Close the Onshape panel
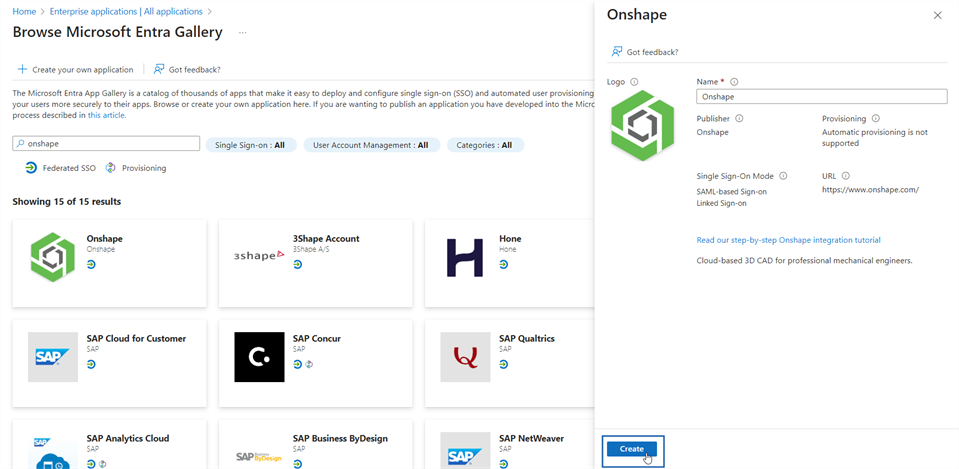 pos(937,16)
